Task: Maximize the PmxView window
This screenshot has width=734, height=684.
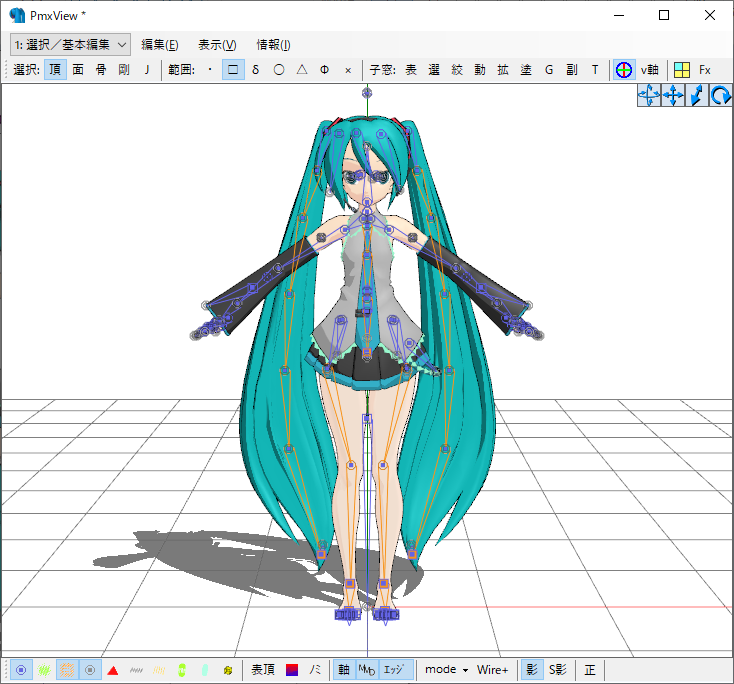Action: point(664,15)
